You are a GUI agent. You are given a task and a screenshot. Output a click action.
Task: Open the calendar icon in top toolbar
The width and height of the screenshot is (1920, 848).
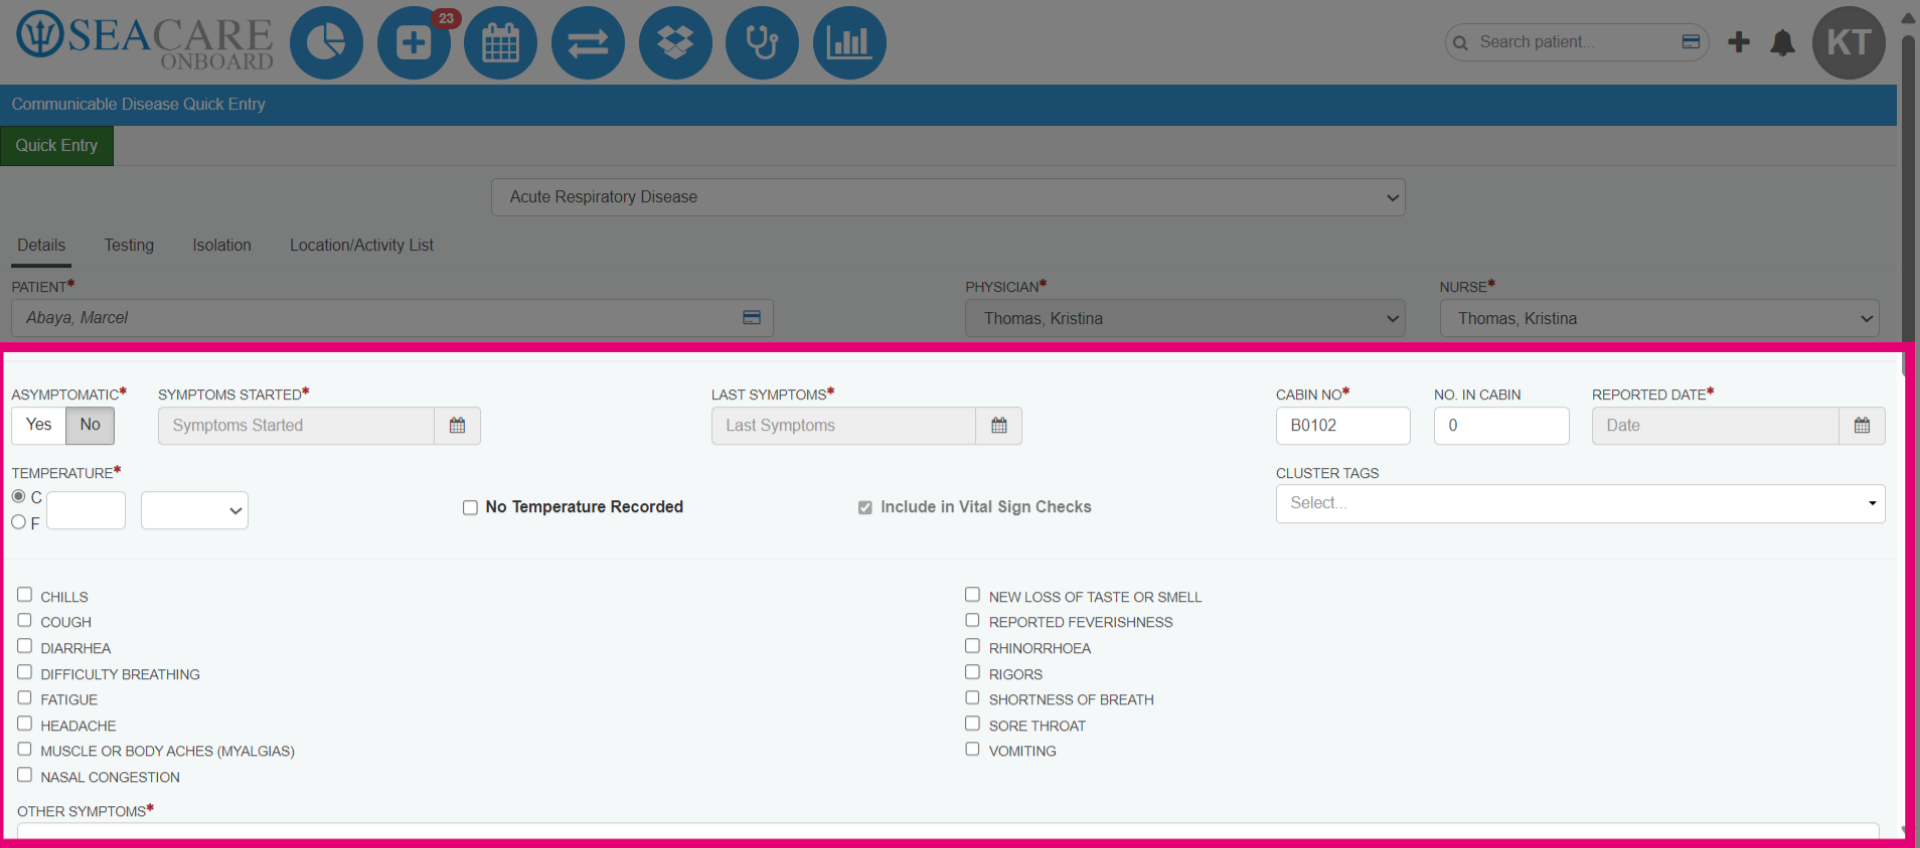[x=501, y=43]
